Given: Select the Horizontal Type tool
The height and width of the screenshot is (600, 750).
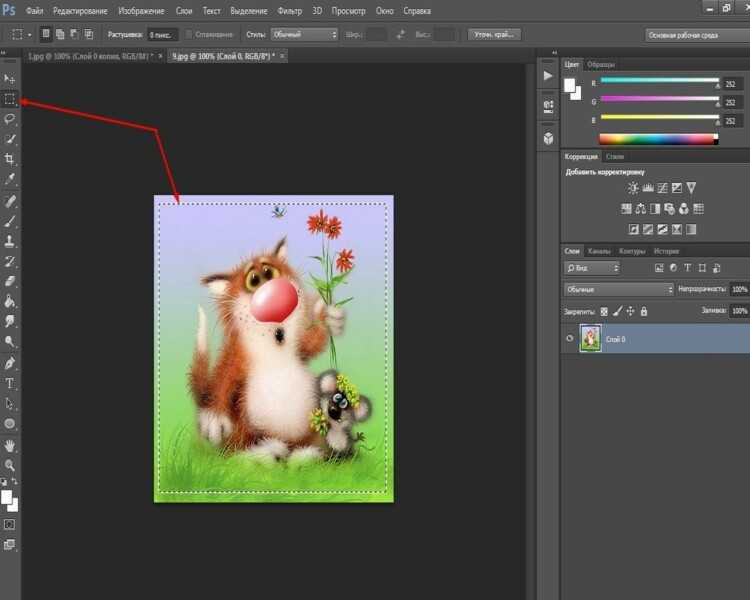Looking at the screenshot, I should [10, 384].
